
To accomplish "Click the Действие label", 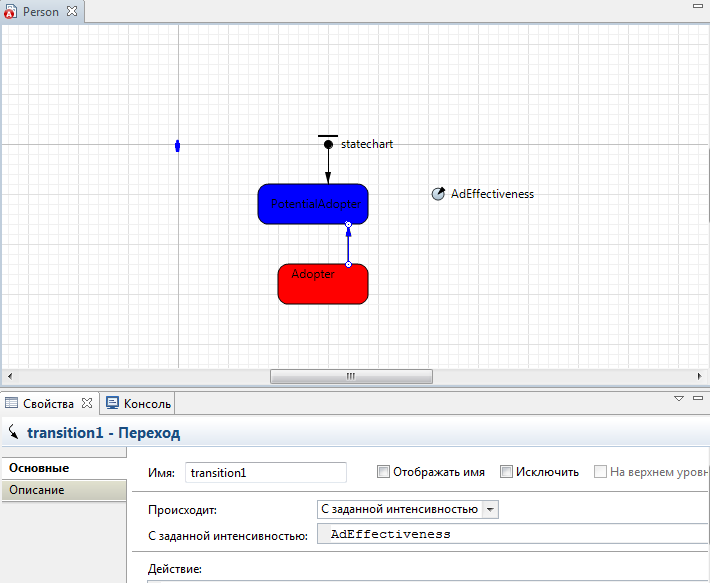I will [175, 569].
